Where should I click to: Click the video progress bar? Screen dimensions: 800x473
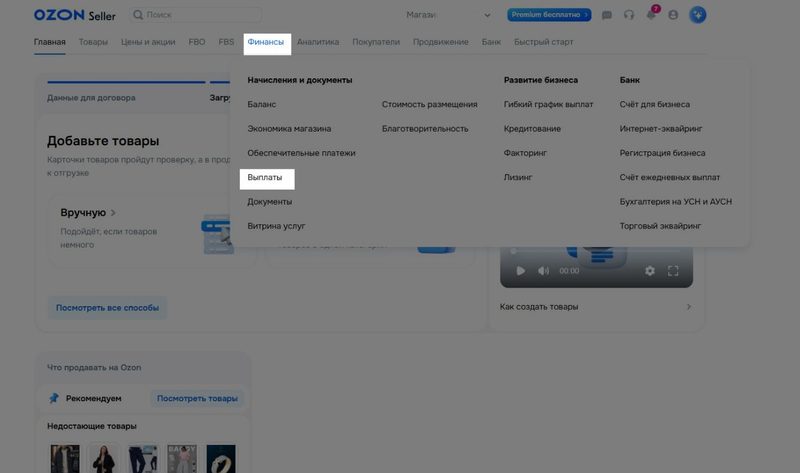point(596,251)
